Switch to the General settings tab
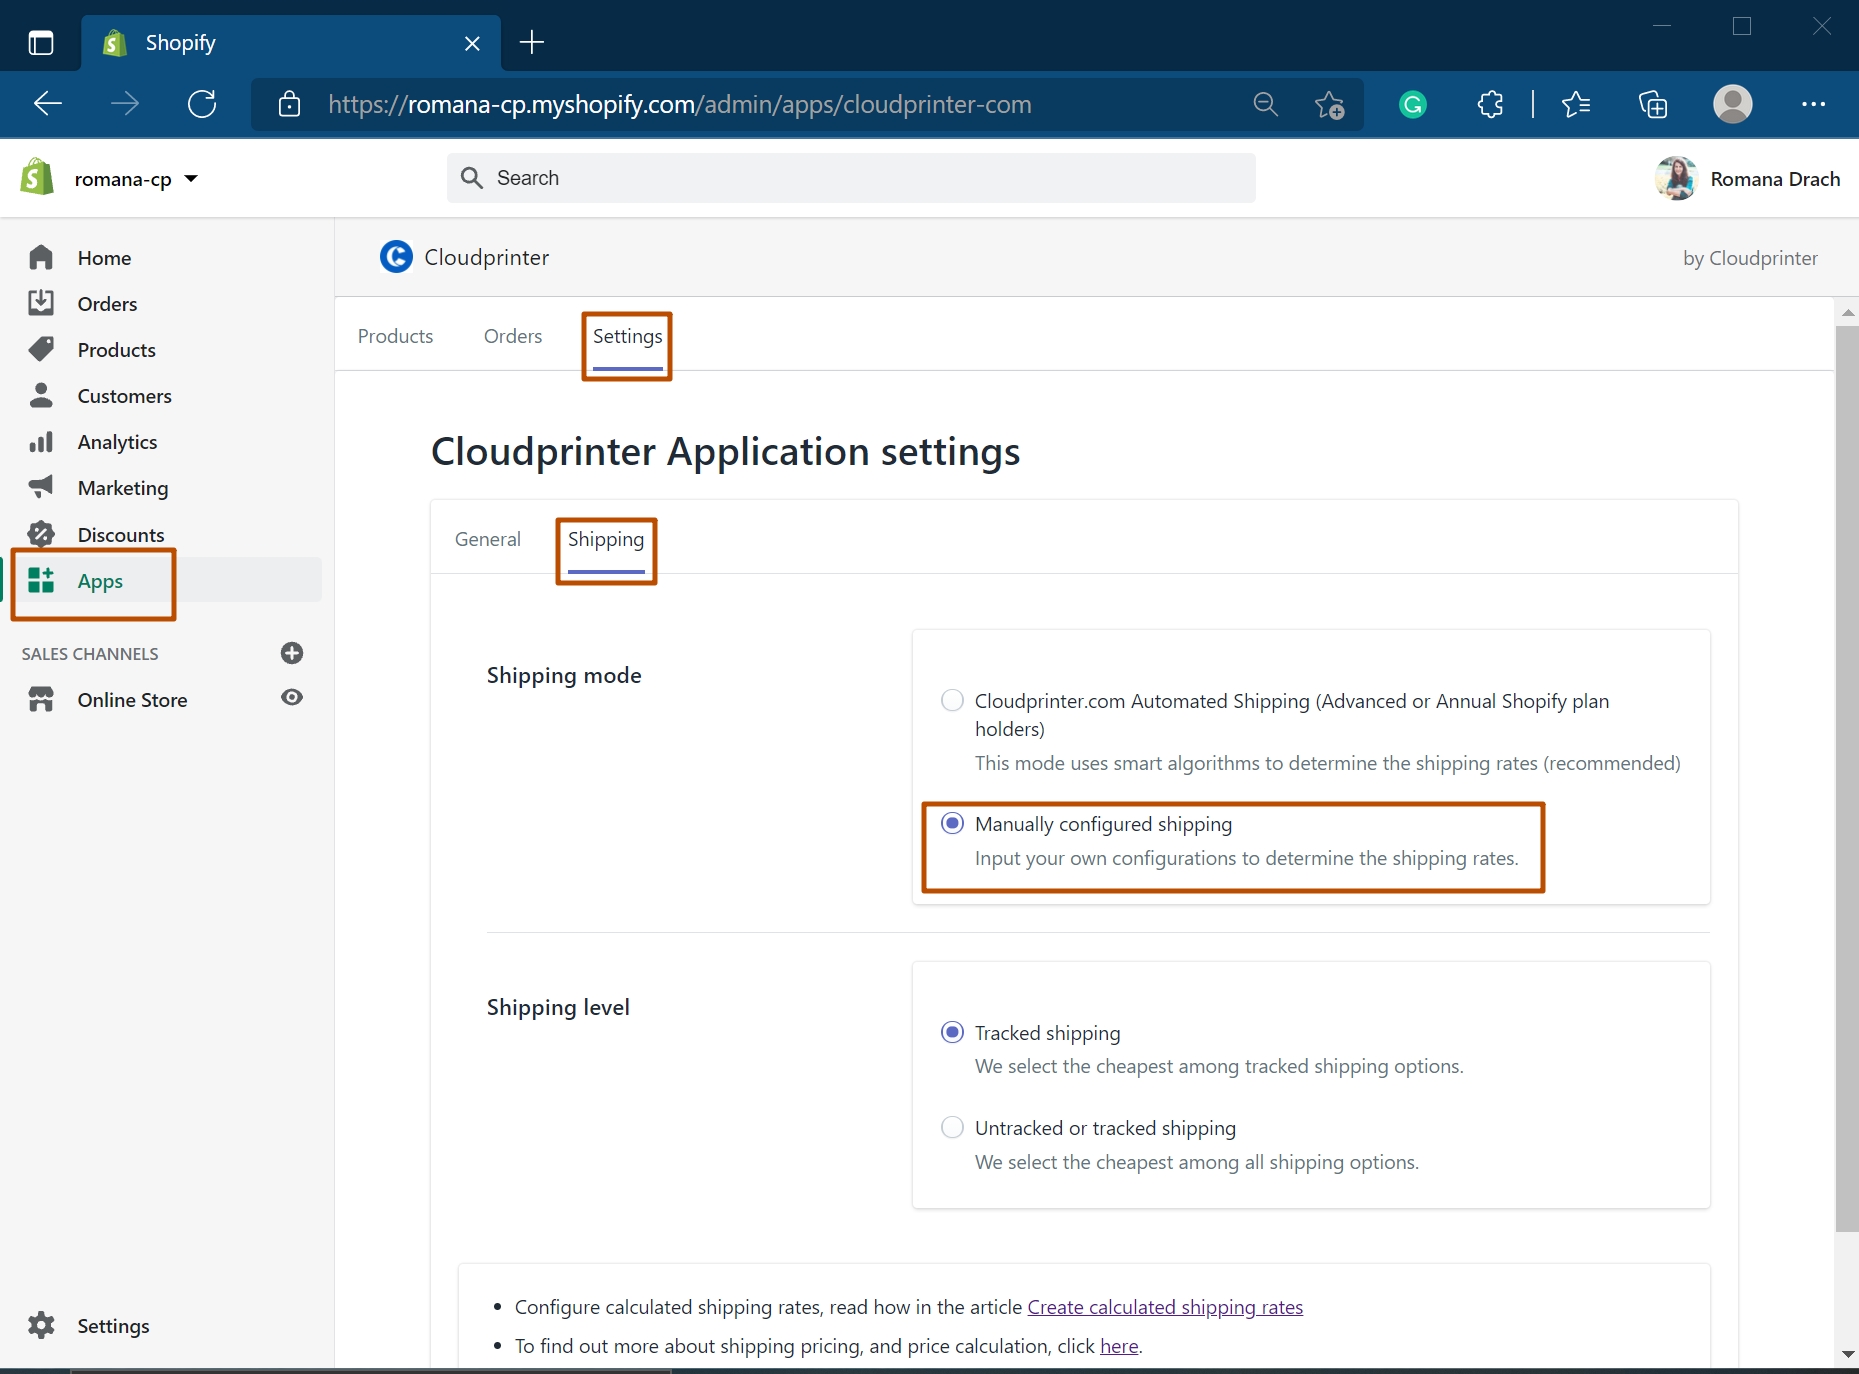 (488, 539)
